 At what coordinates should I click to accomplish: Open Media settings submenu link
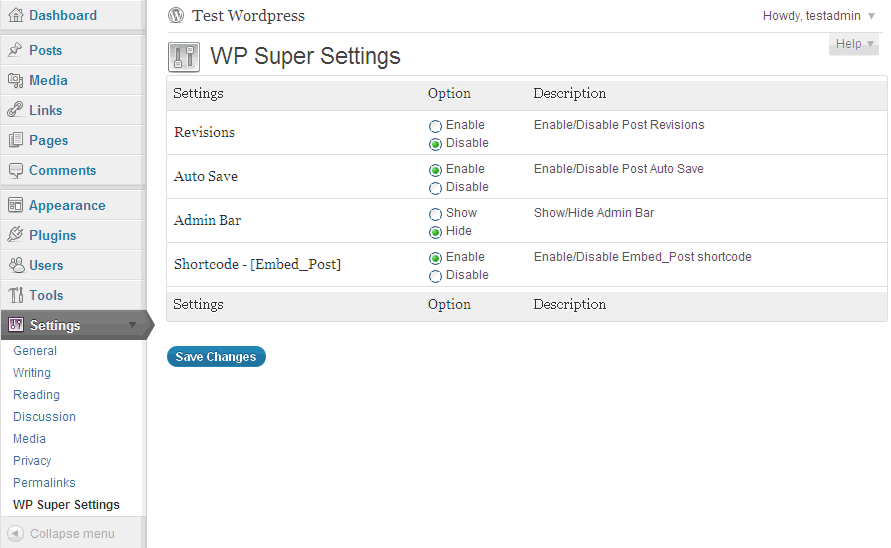(30, 439)
